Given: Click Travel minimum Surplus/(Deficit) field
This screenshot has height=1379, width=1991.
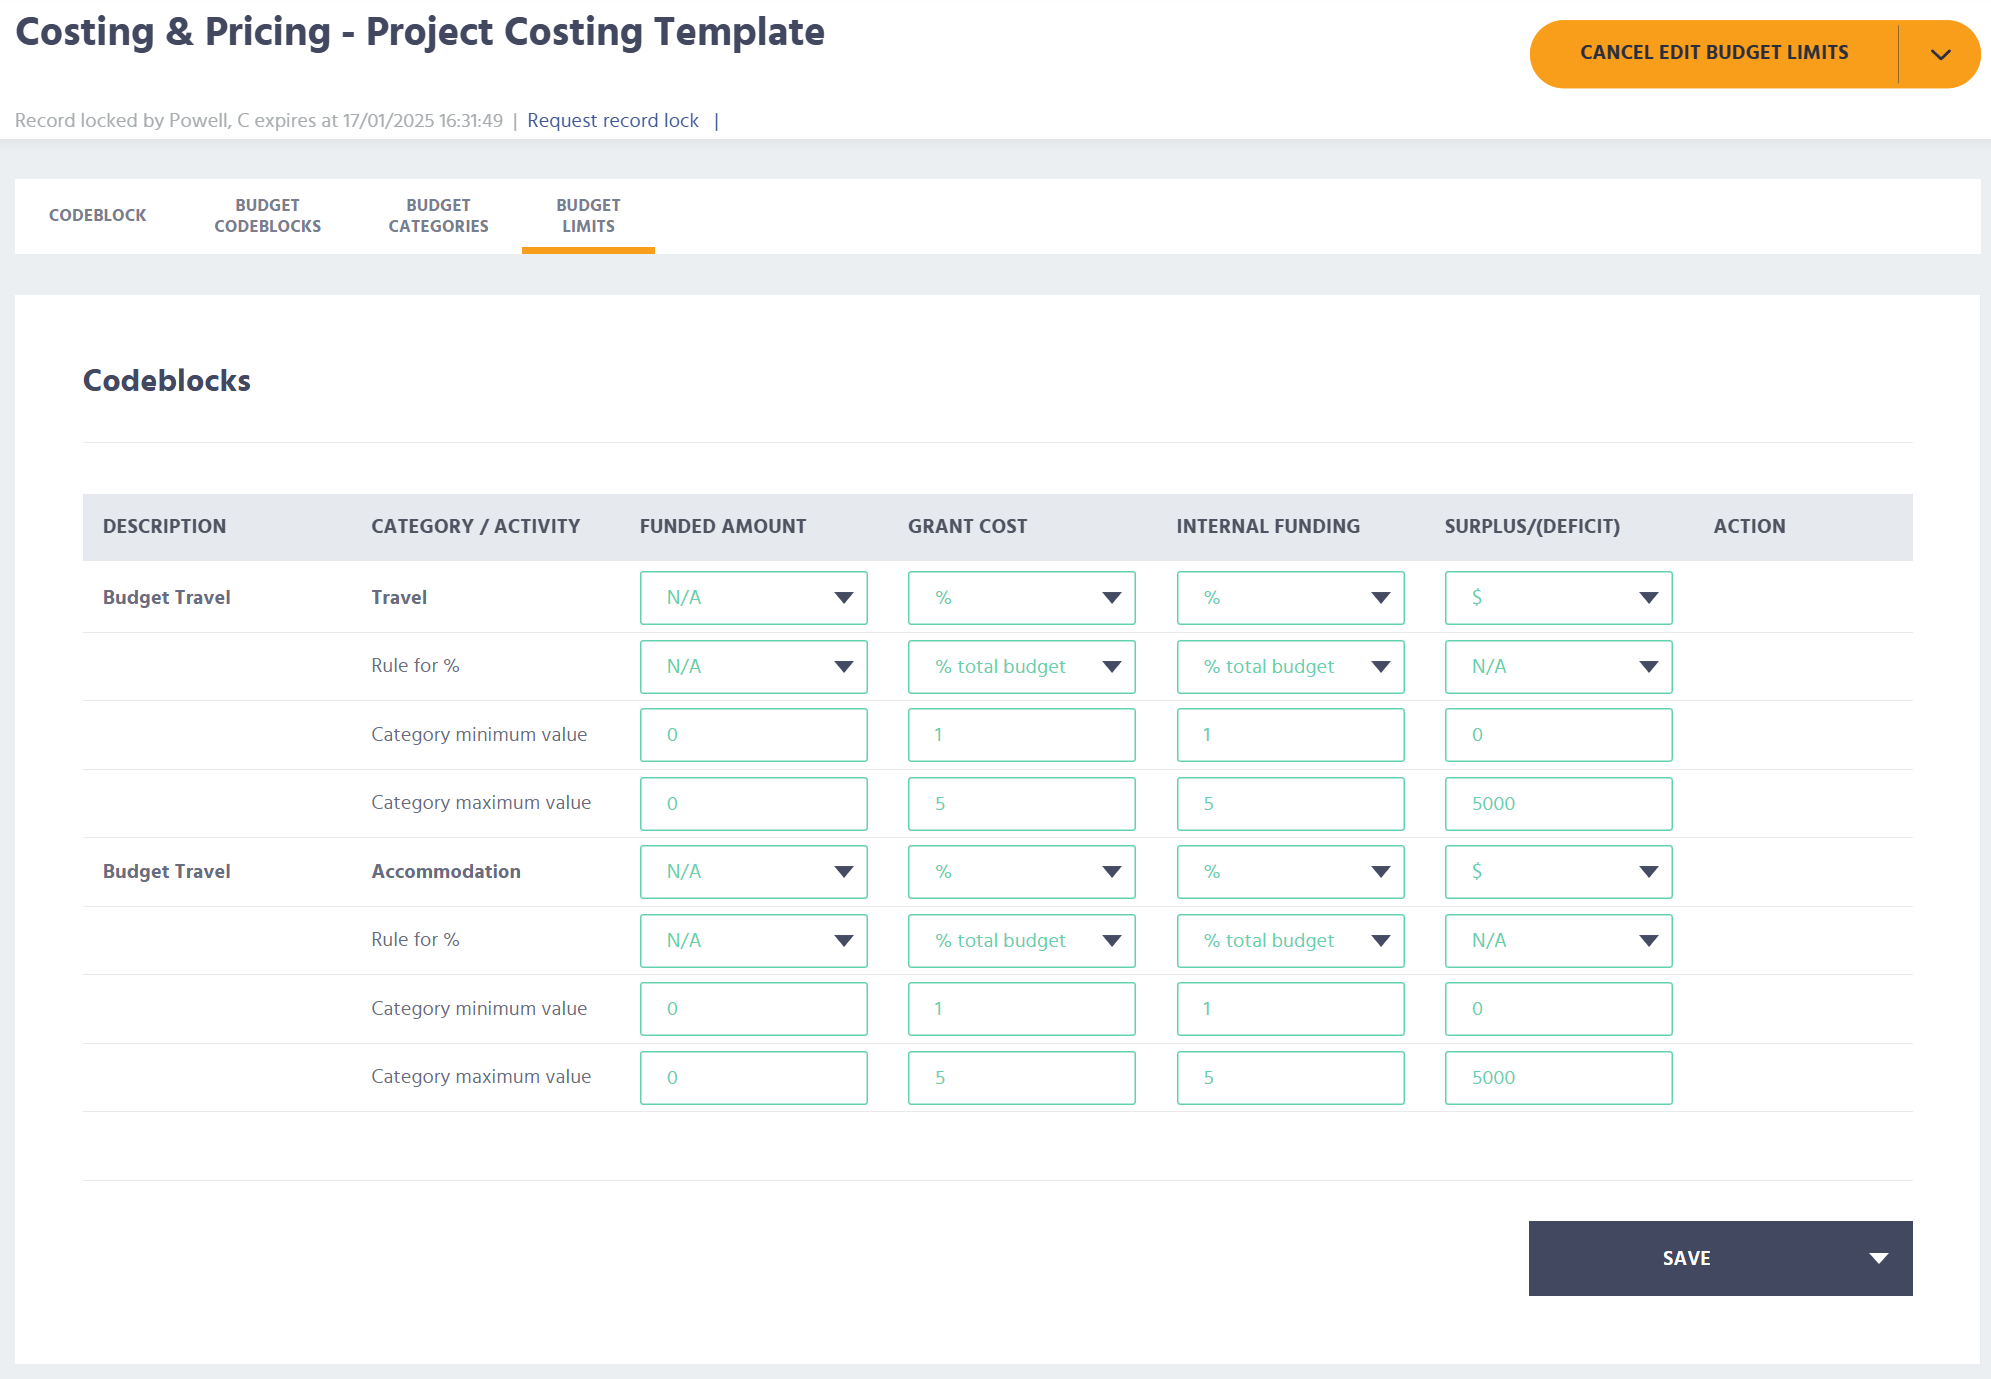Looking at the screenshot, I should point(1559,735).
